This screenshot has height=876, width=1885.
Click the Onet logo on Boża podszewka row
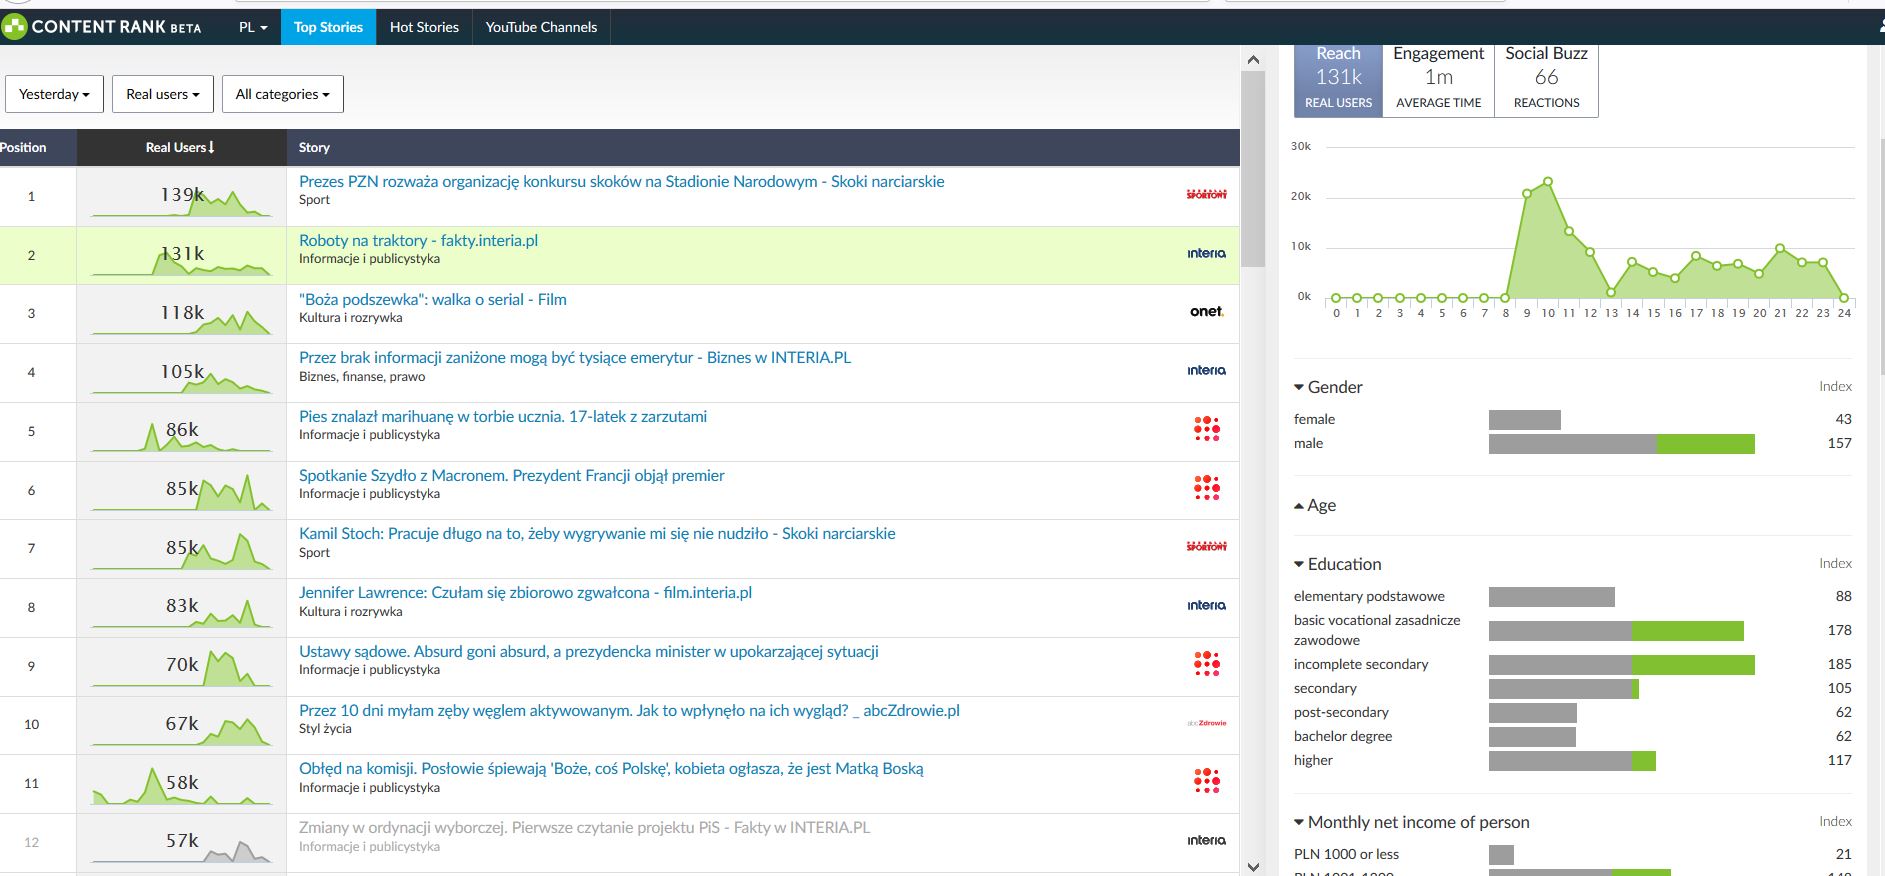coord(1206,312)
